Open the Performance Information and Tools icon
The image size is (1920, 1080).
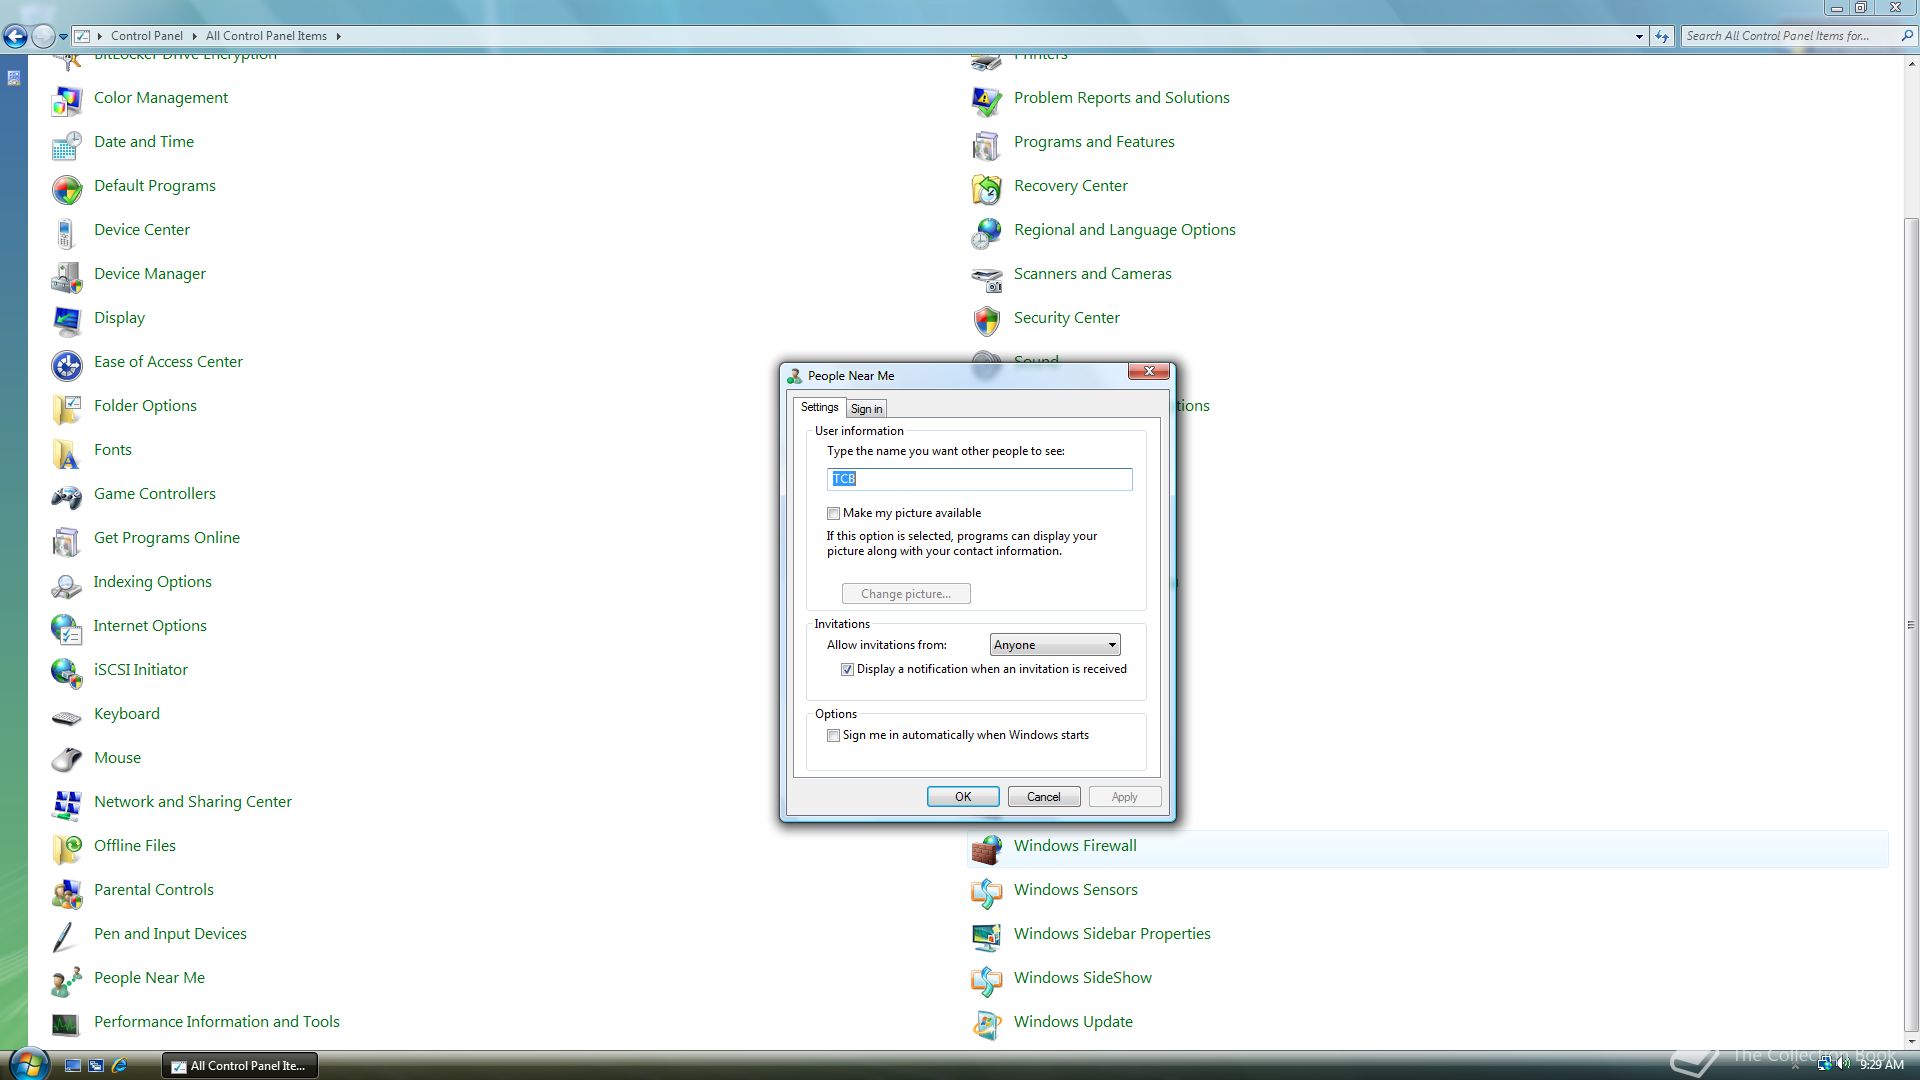pyautogui.click(x=67, y=1023)
